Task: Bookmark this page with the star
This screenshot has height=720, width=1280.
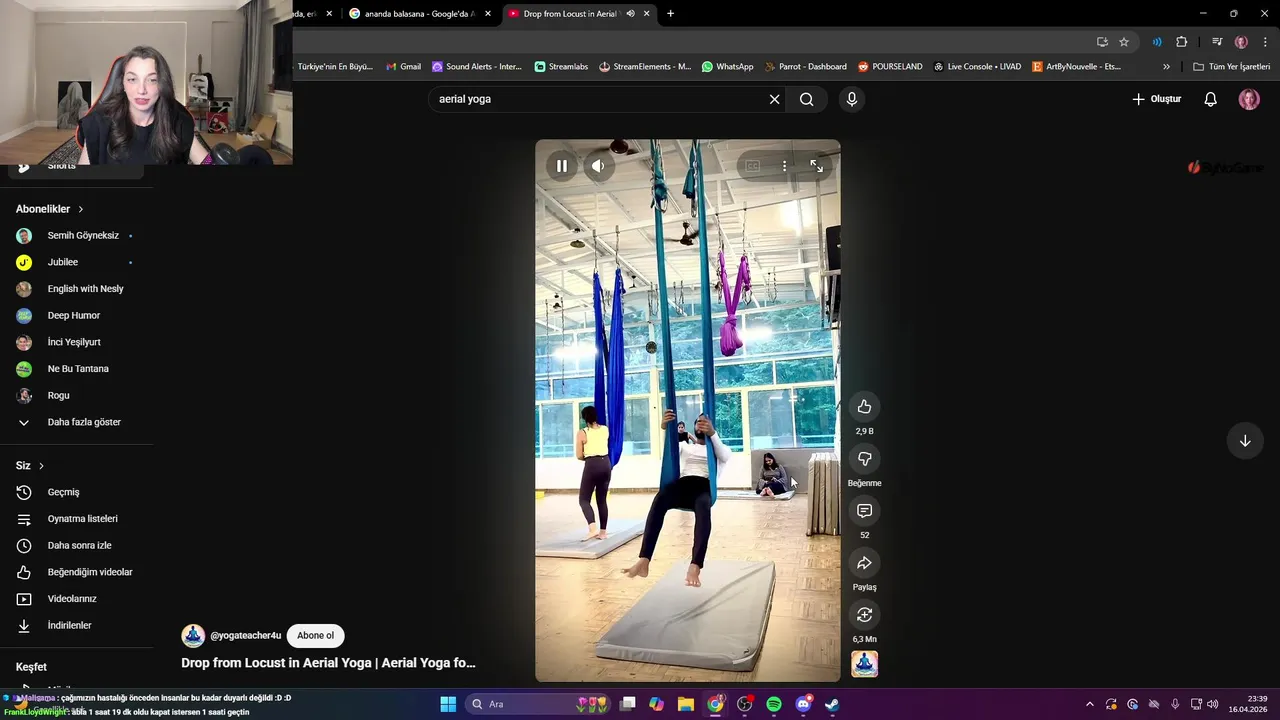Action: 1124,42
